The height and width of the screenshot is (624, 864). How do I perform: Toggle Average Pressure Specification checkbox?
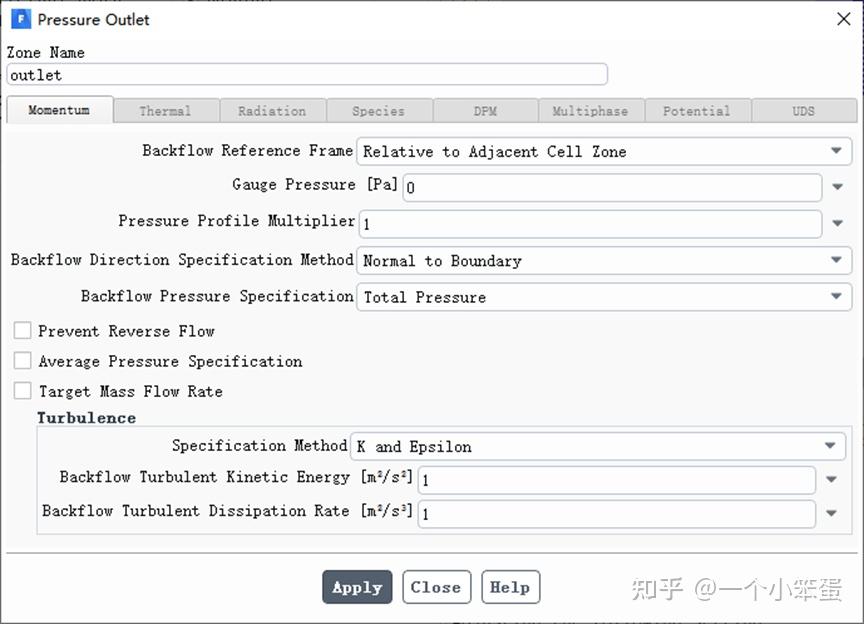23,361
